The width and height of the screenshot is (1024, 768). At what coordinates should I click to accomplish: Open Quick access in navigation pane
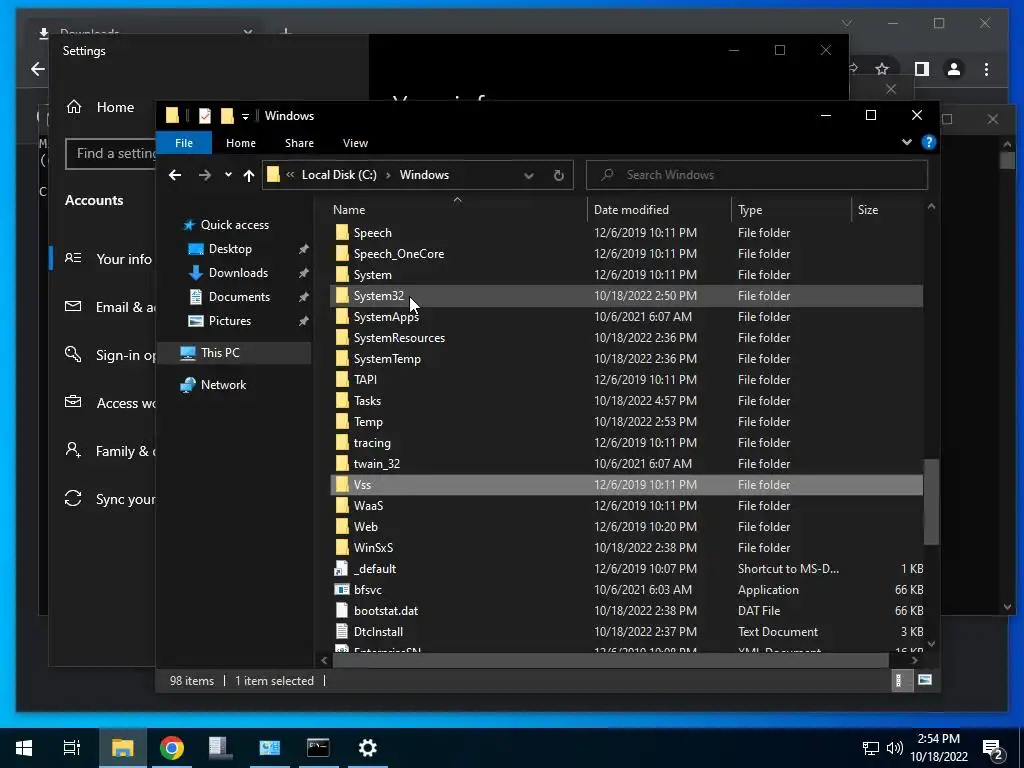[234, 225]
